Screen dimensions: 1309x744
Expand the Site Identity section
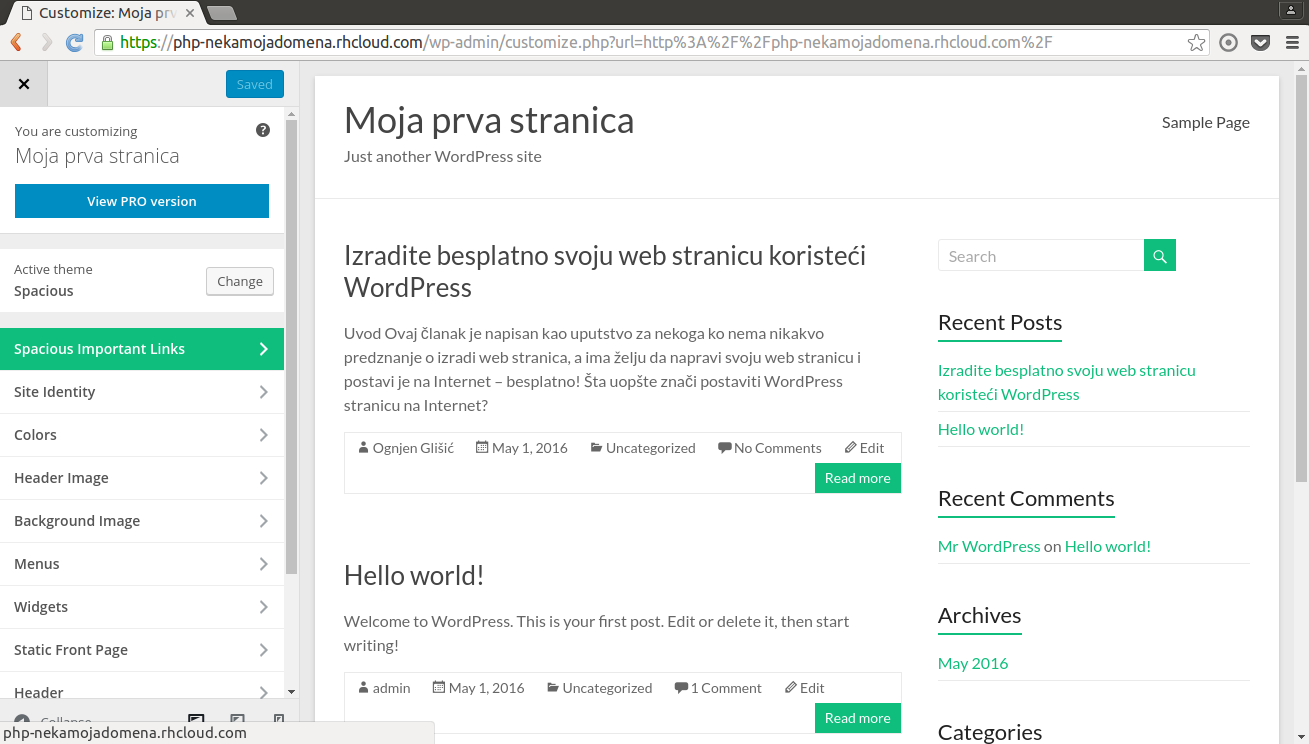[x=142, y=392]
